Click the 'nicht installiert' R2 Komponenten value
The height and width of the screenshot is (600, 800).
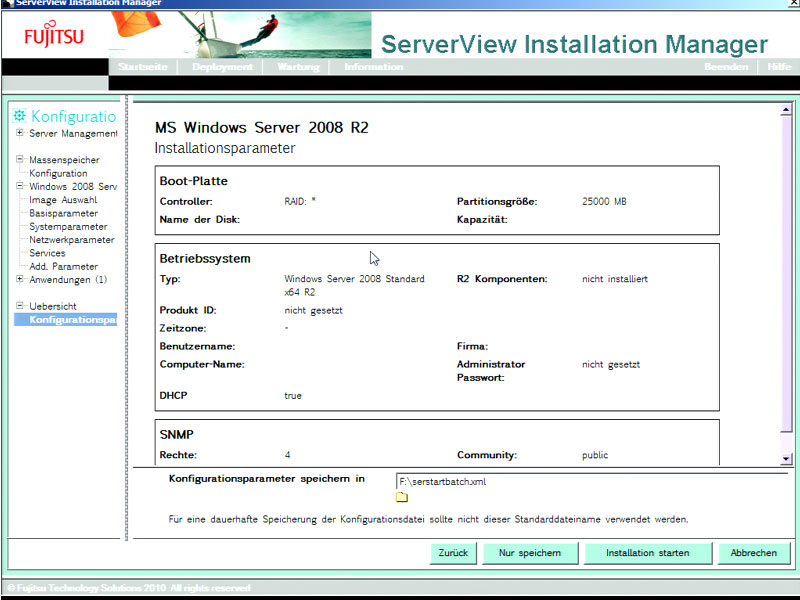coord(615,279)
